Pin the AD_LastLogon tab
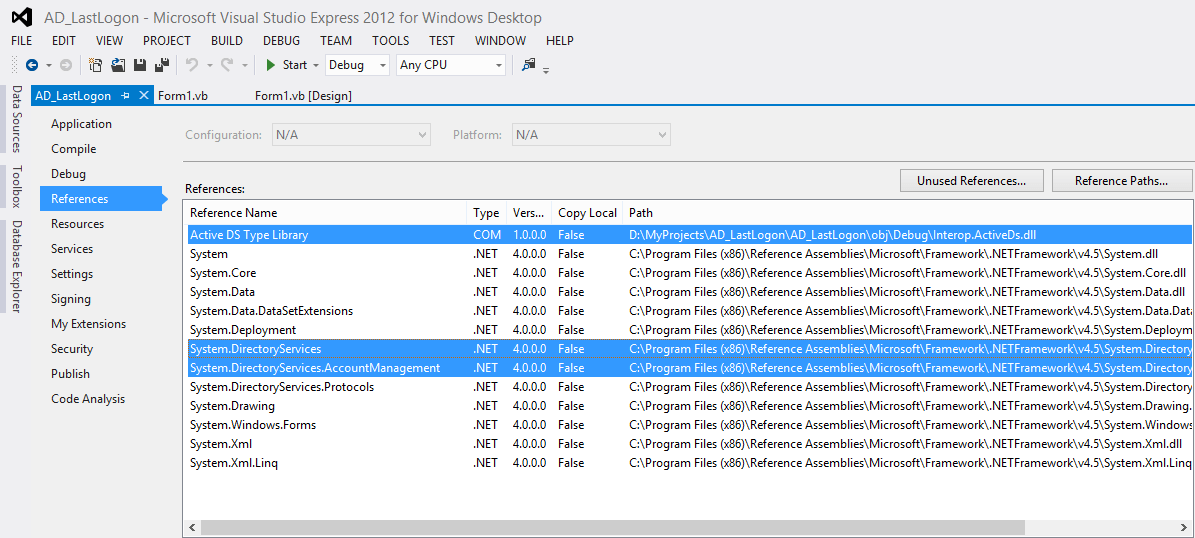The height and width of the screenshot is (538, 1195). click(126, 96)
